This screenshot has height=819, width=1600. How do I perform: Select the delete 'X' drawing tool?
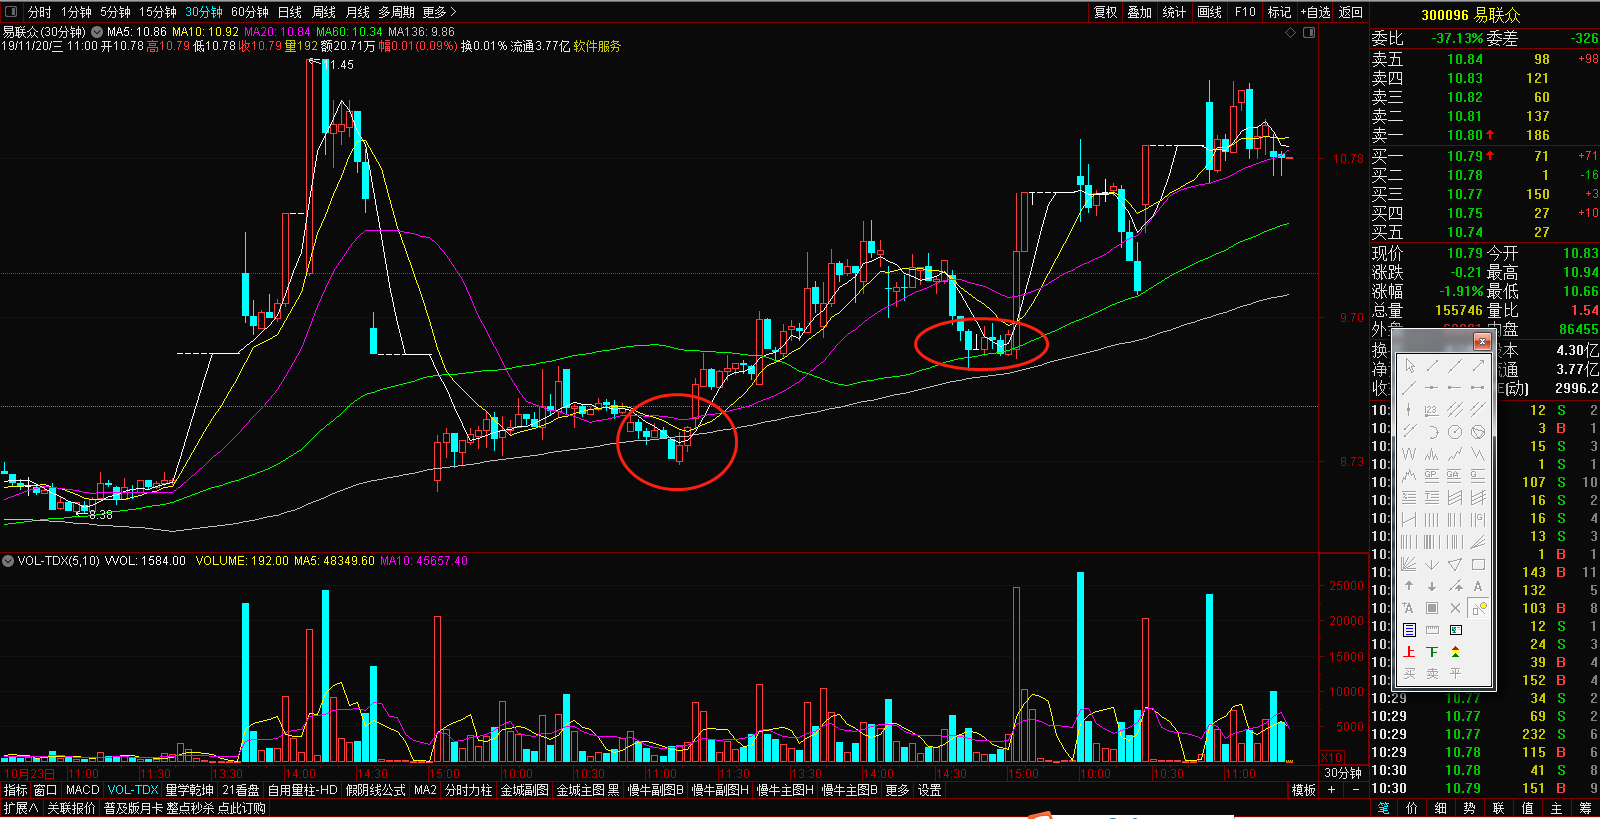(1455, 608)
